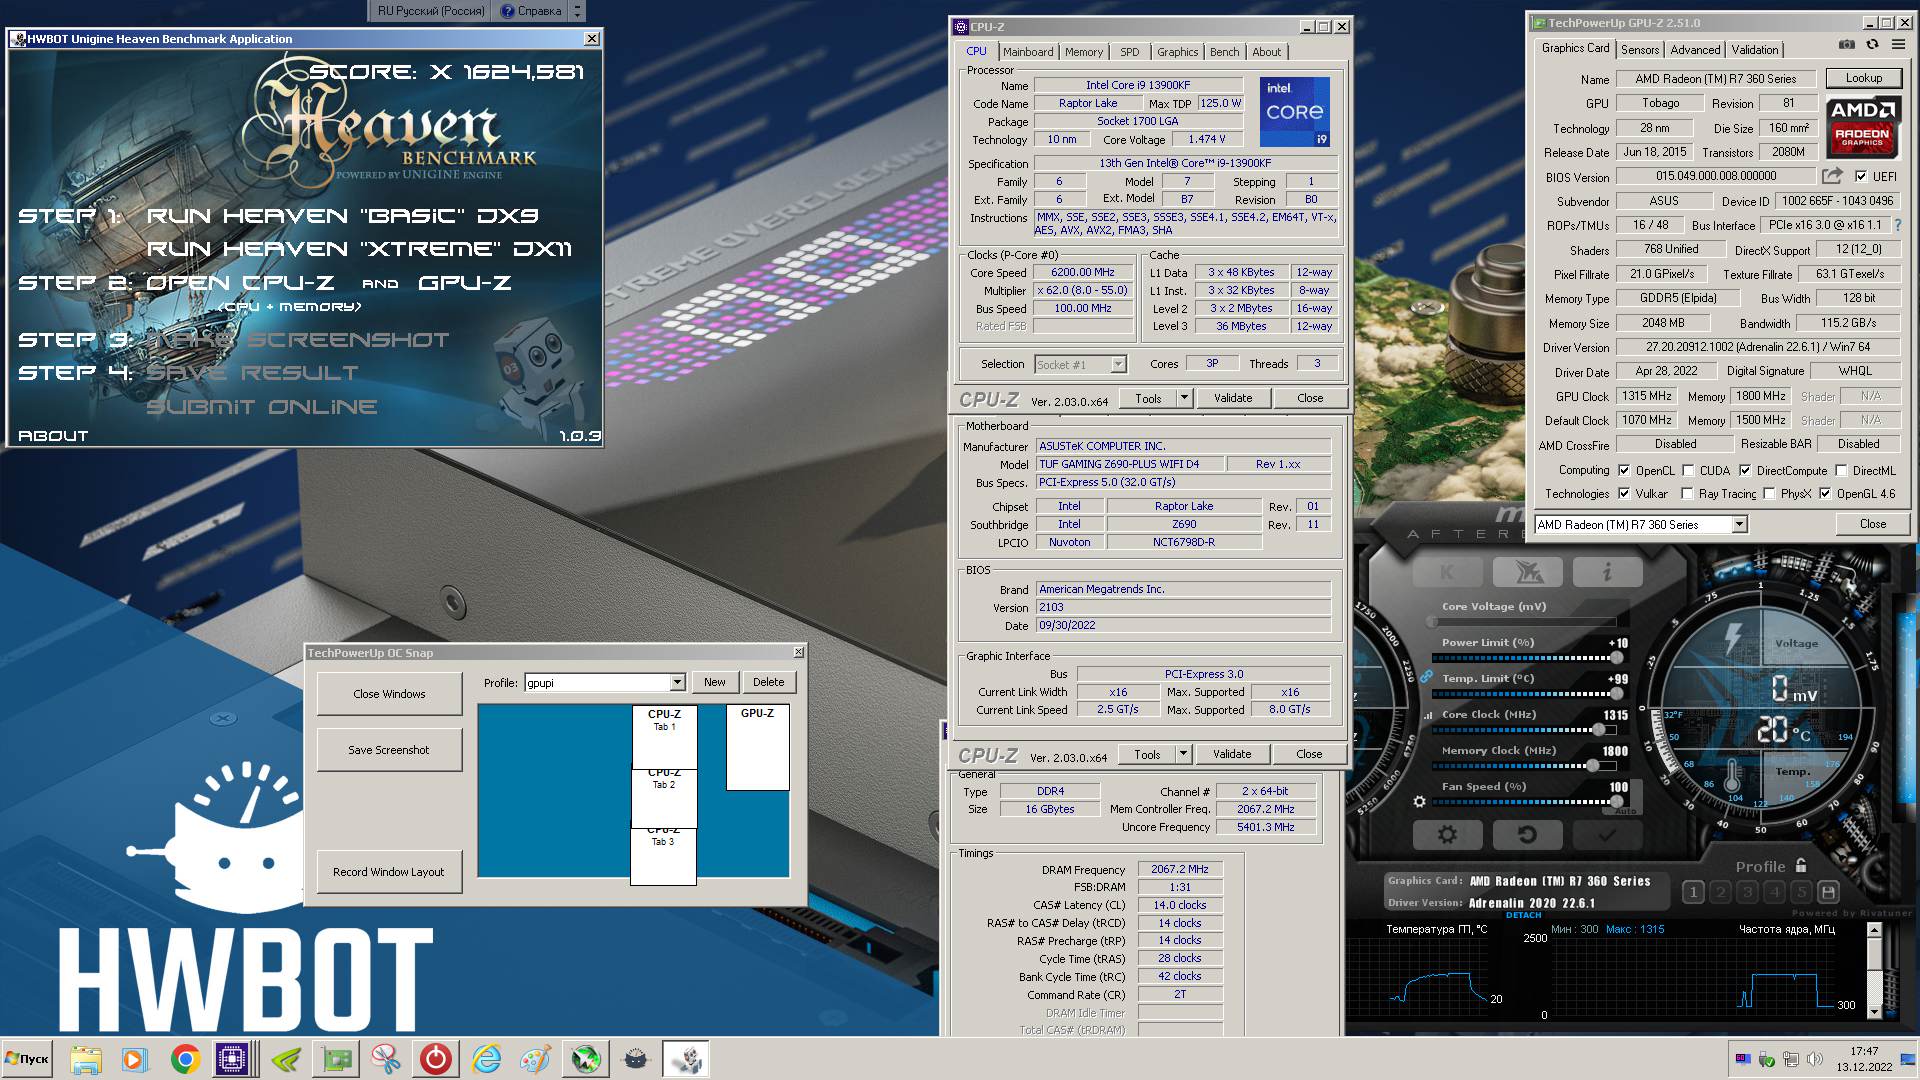Open the lower CPU-Z Tools dropdown arrow

pyautogui.click(x=1183, y=754)
